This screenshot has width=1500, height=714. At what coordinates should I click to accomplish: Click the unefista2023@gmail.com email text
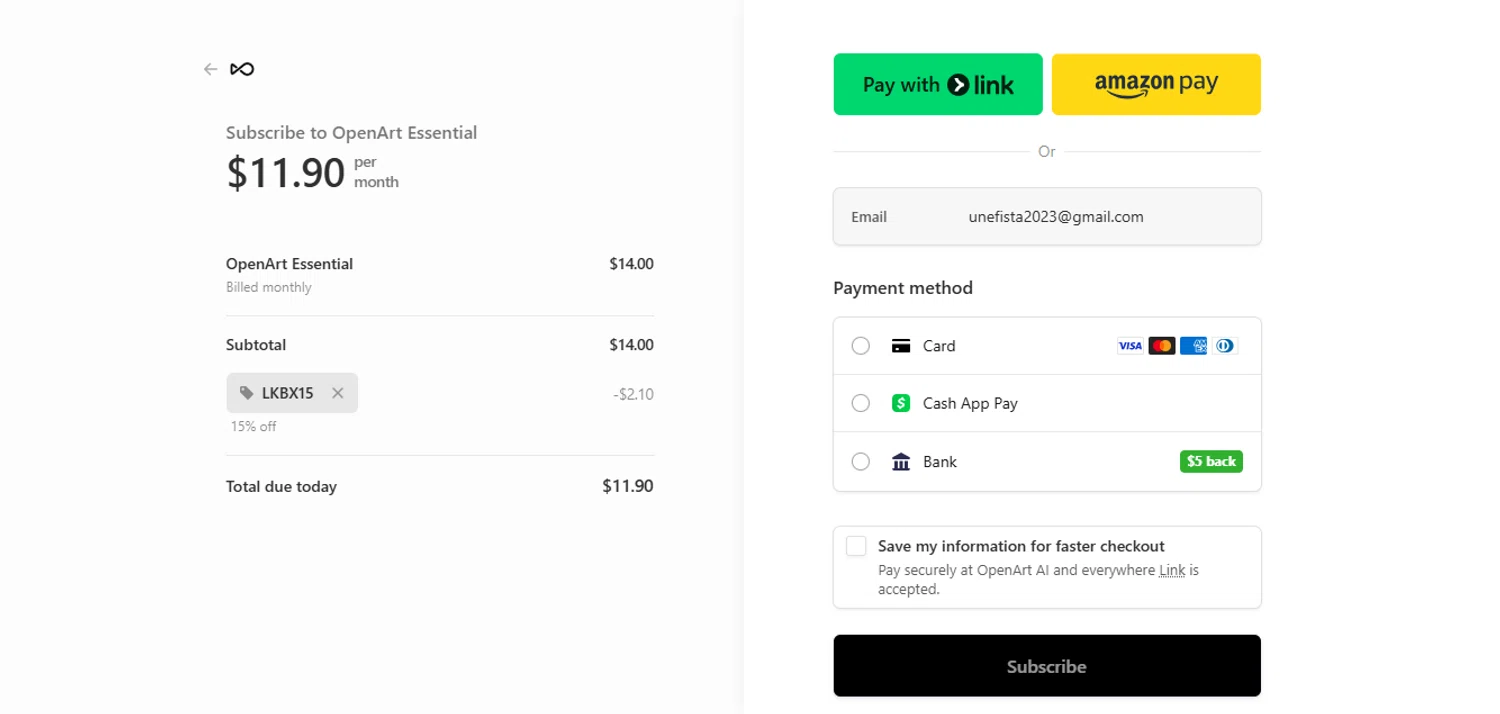tap(1056, 216)
